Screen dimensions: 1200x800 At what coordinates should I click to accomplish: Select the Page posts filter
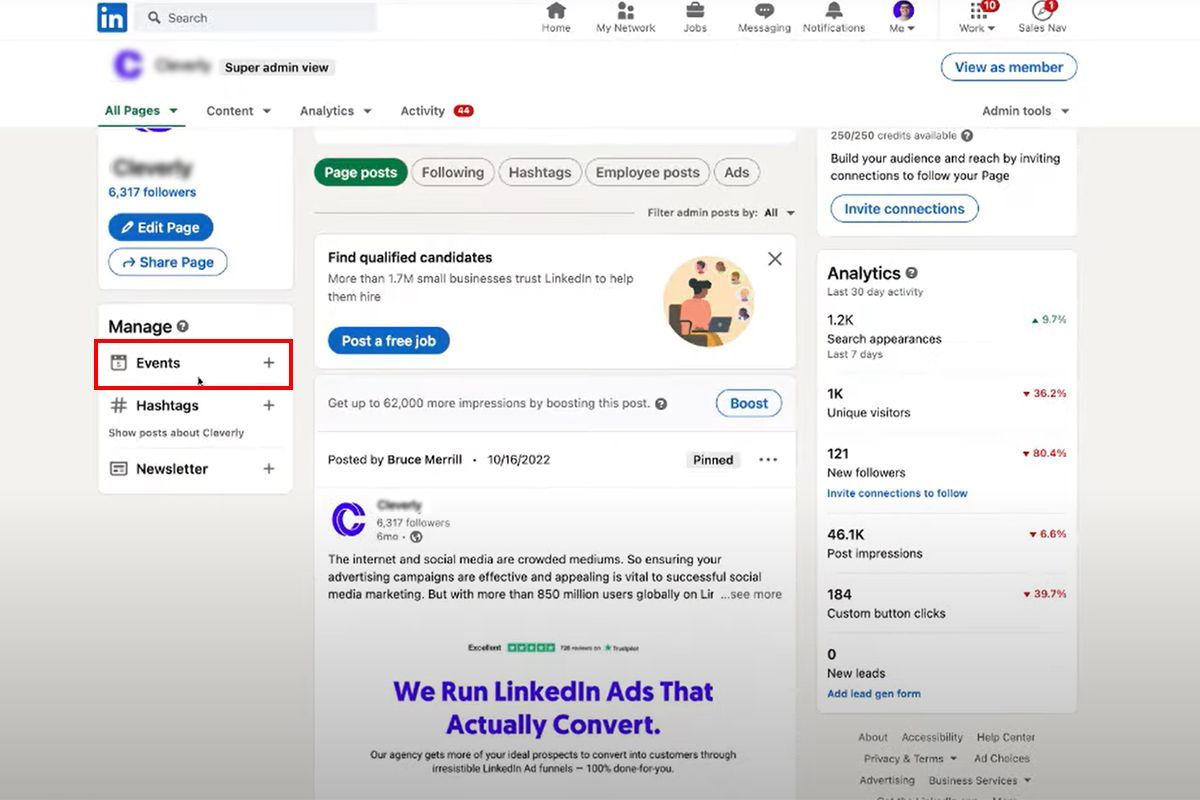tap(360, 172)
